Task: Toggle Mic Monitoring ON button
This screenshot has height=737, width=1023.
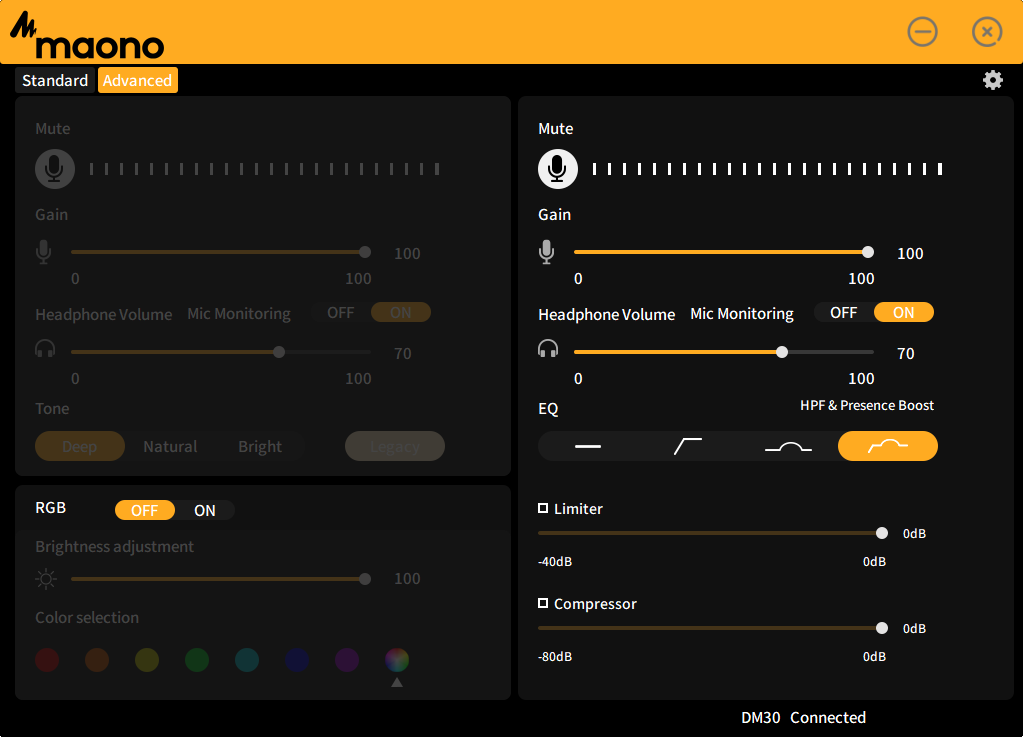Action: pos(903,312)
